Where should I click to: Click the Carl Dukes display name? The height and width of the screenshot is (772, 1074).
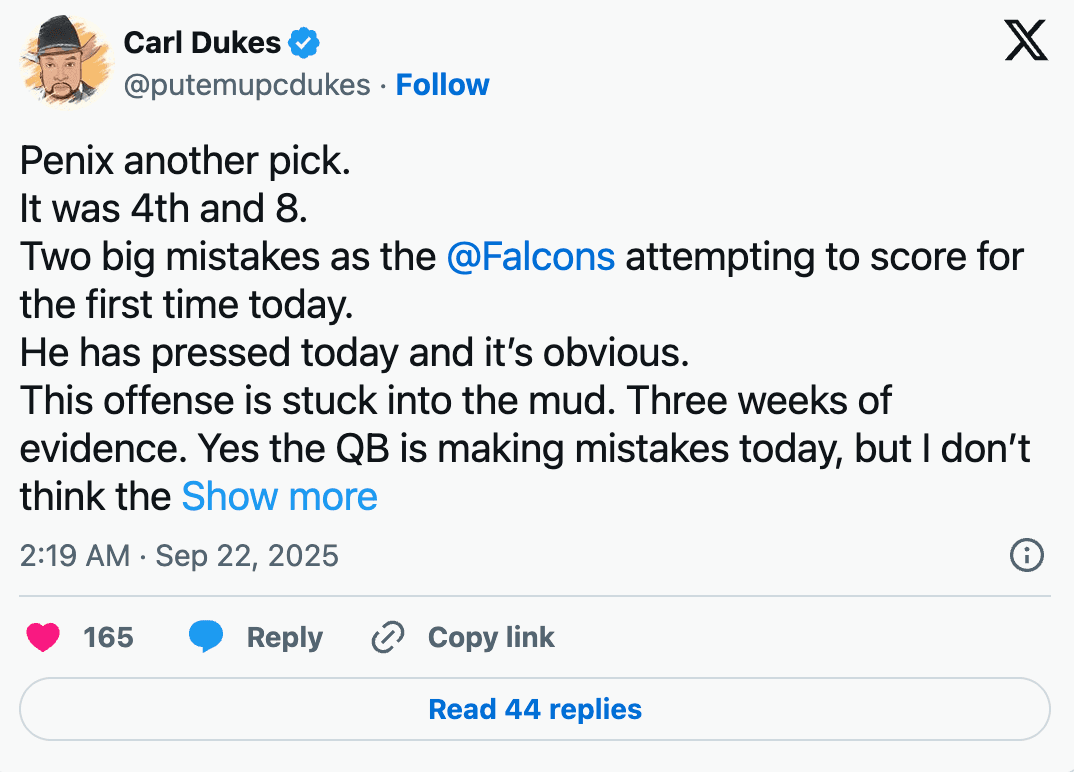coord(202,43)
